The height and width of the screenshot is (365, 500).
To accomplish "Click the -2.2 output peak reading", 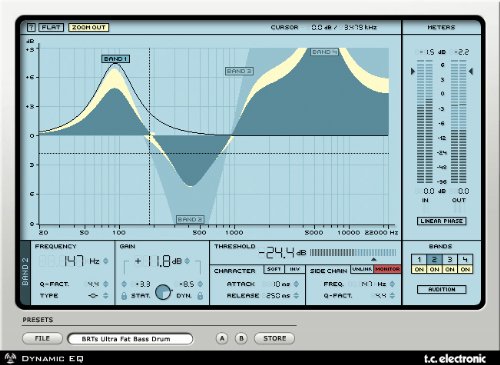I will coord(461,52).
